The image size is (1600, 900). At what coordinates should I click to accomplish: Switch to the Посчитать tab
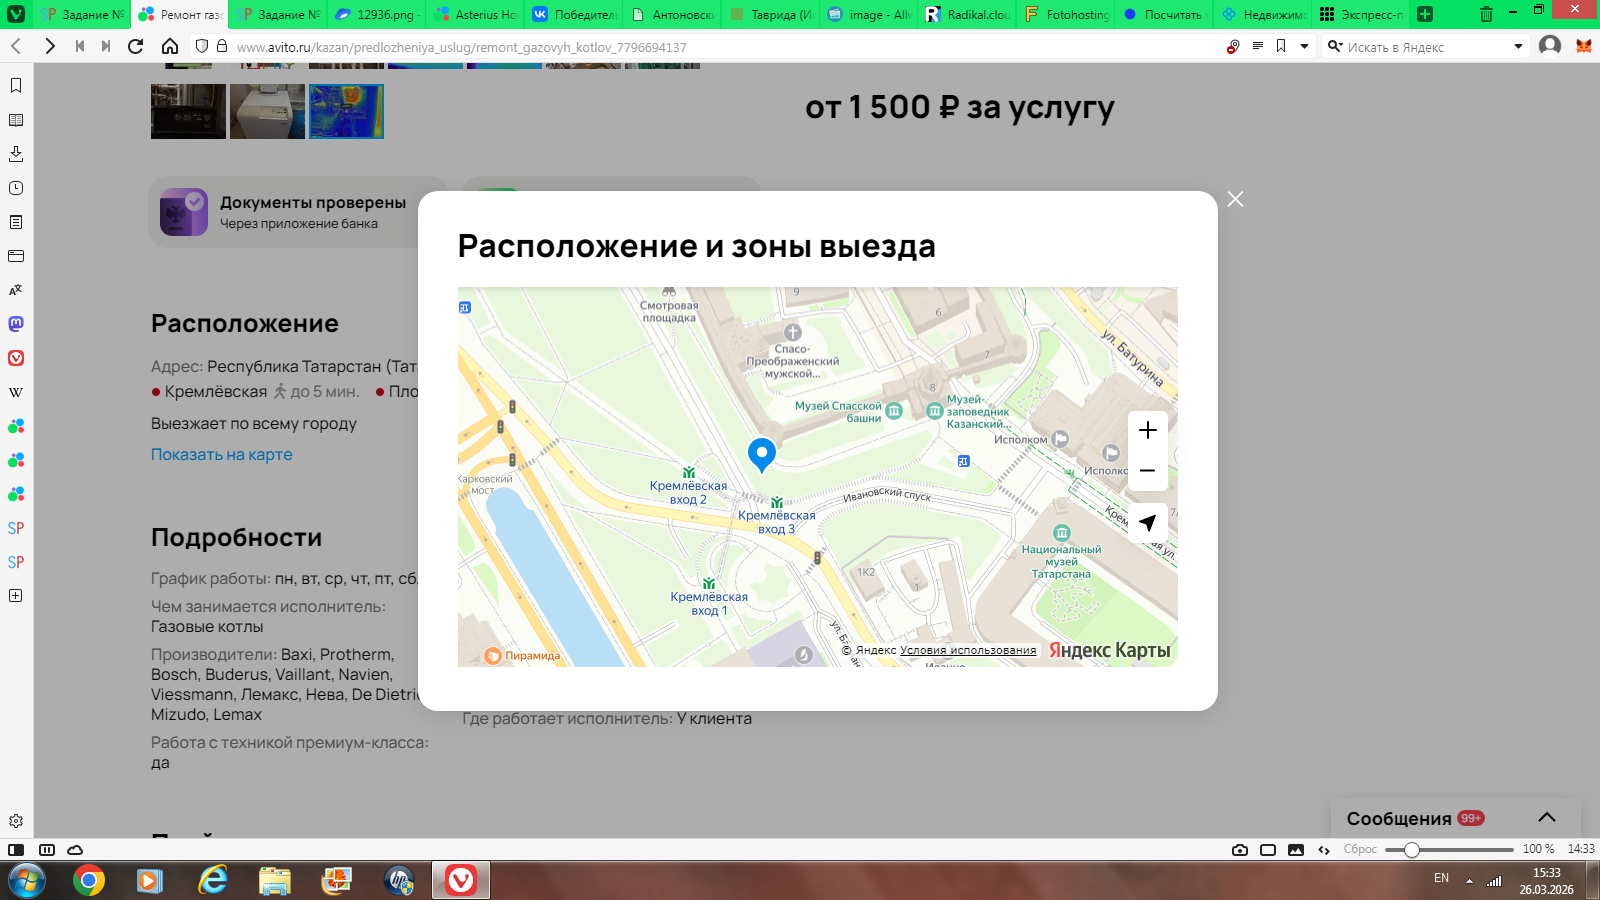click(1163, 14)
